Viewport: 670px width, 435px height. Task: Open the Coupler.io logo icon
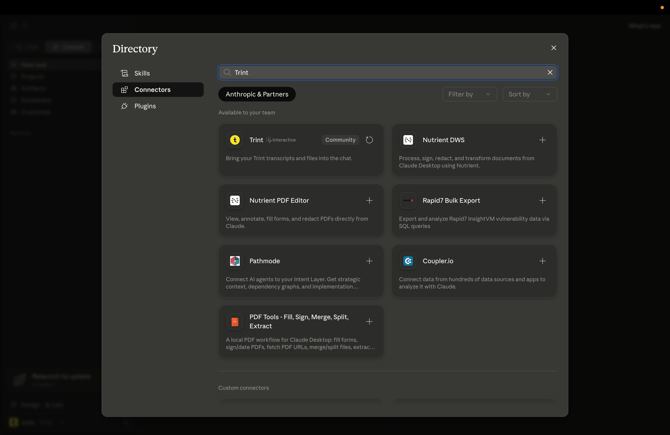408,261
